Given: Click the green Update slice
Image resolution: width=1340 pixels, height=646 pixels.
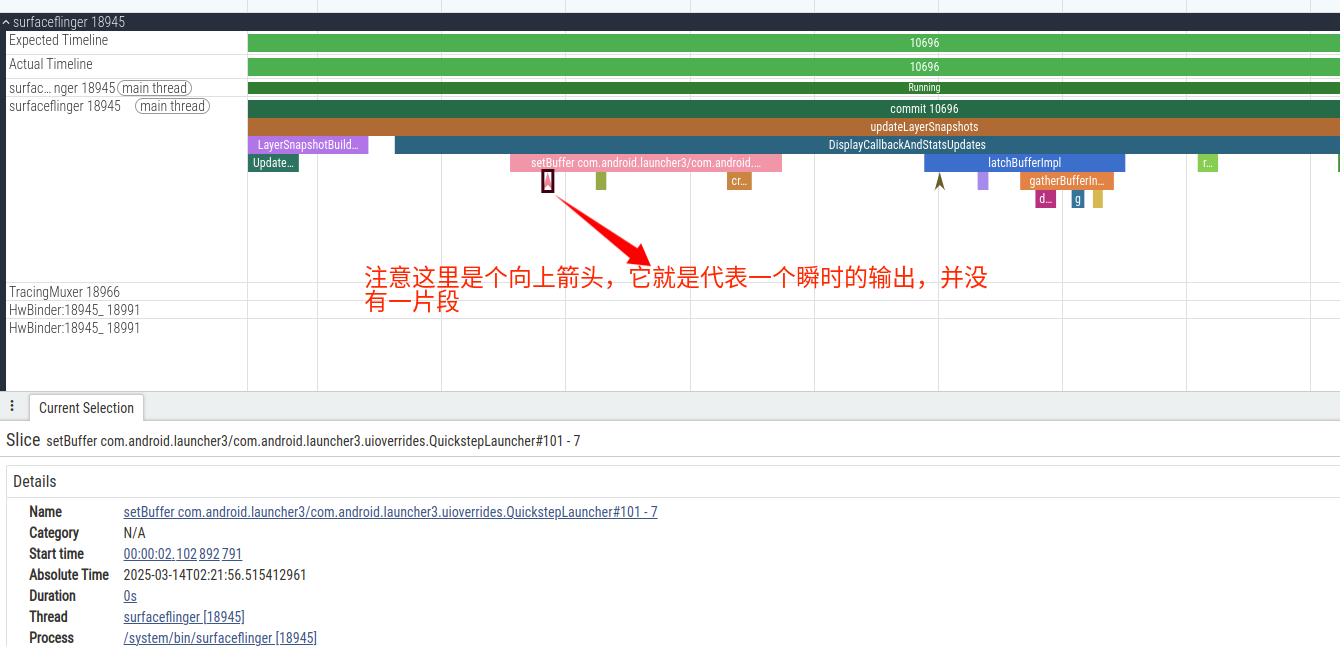Looking at the screenshot, I should point(273,163).
